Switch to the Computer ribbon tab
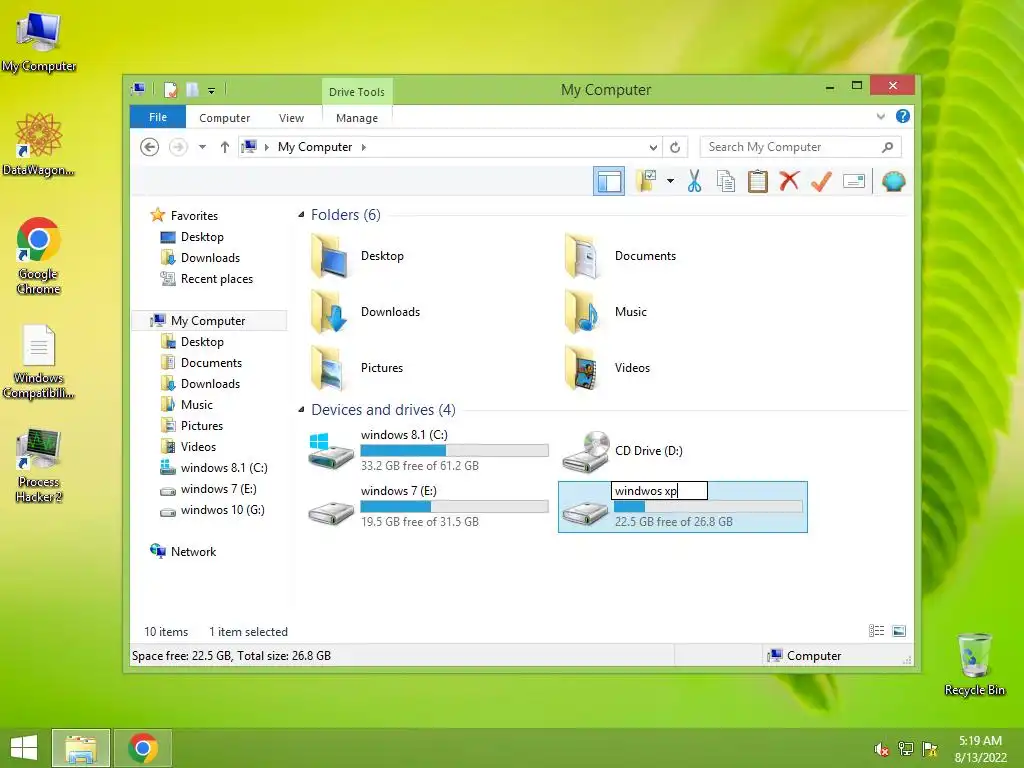1024x768 pixels. click(224, 118)
